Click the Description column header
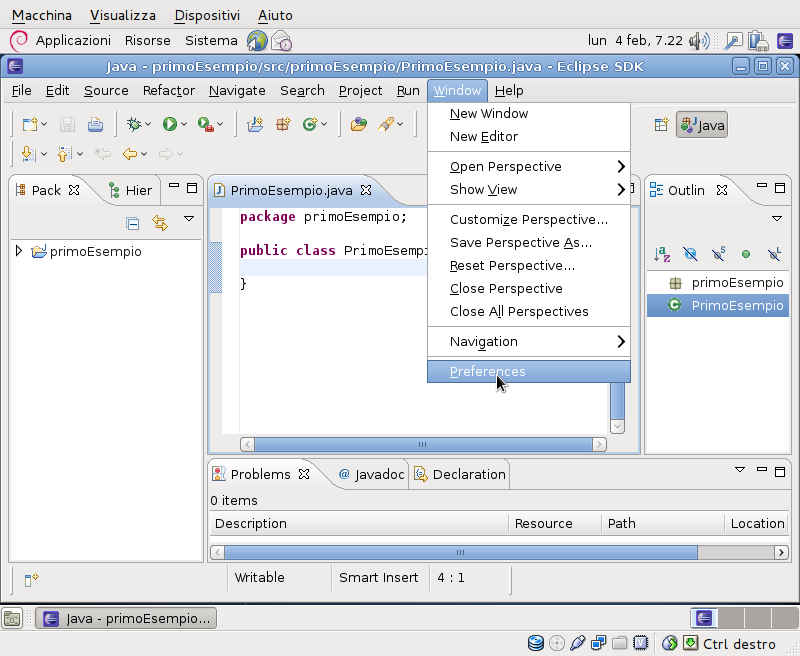Viewport: 800px width, 656px height. coord(359,523)
